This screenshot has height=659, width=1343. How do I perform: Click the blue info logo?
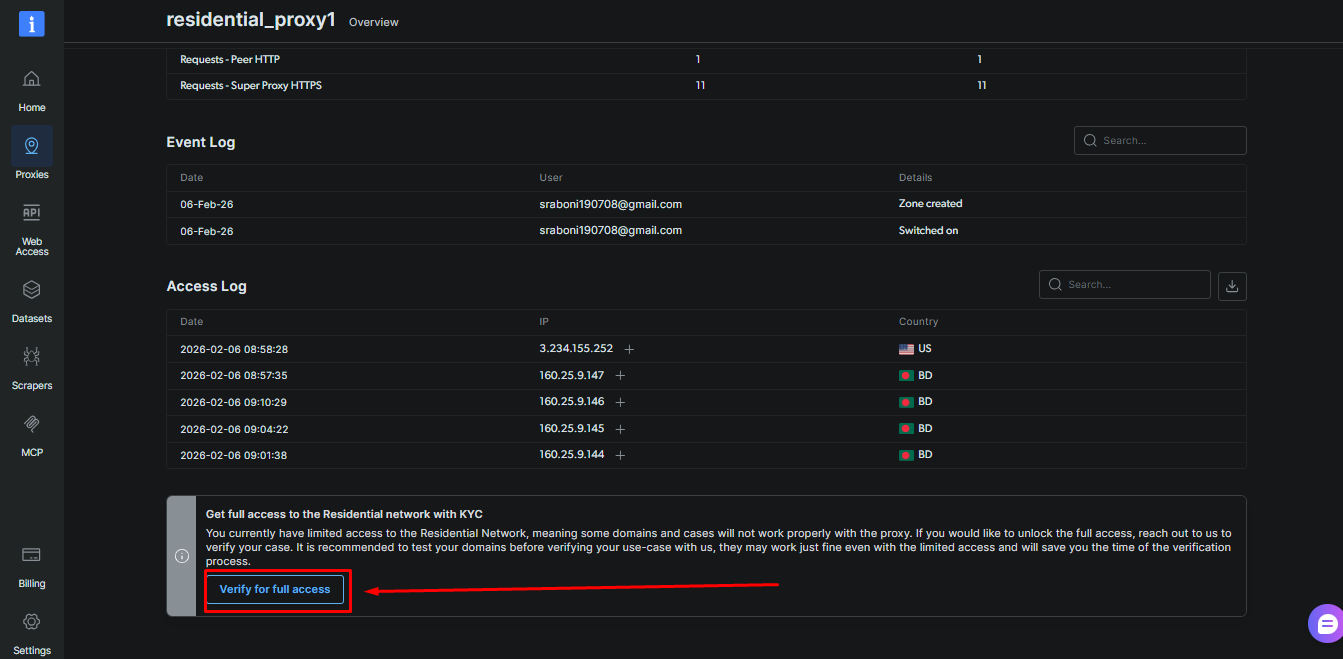coord(32,24)
